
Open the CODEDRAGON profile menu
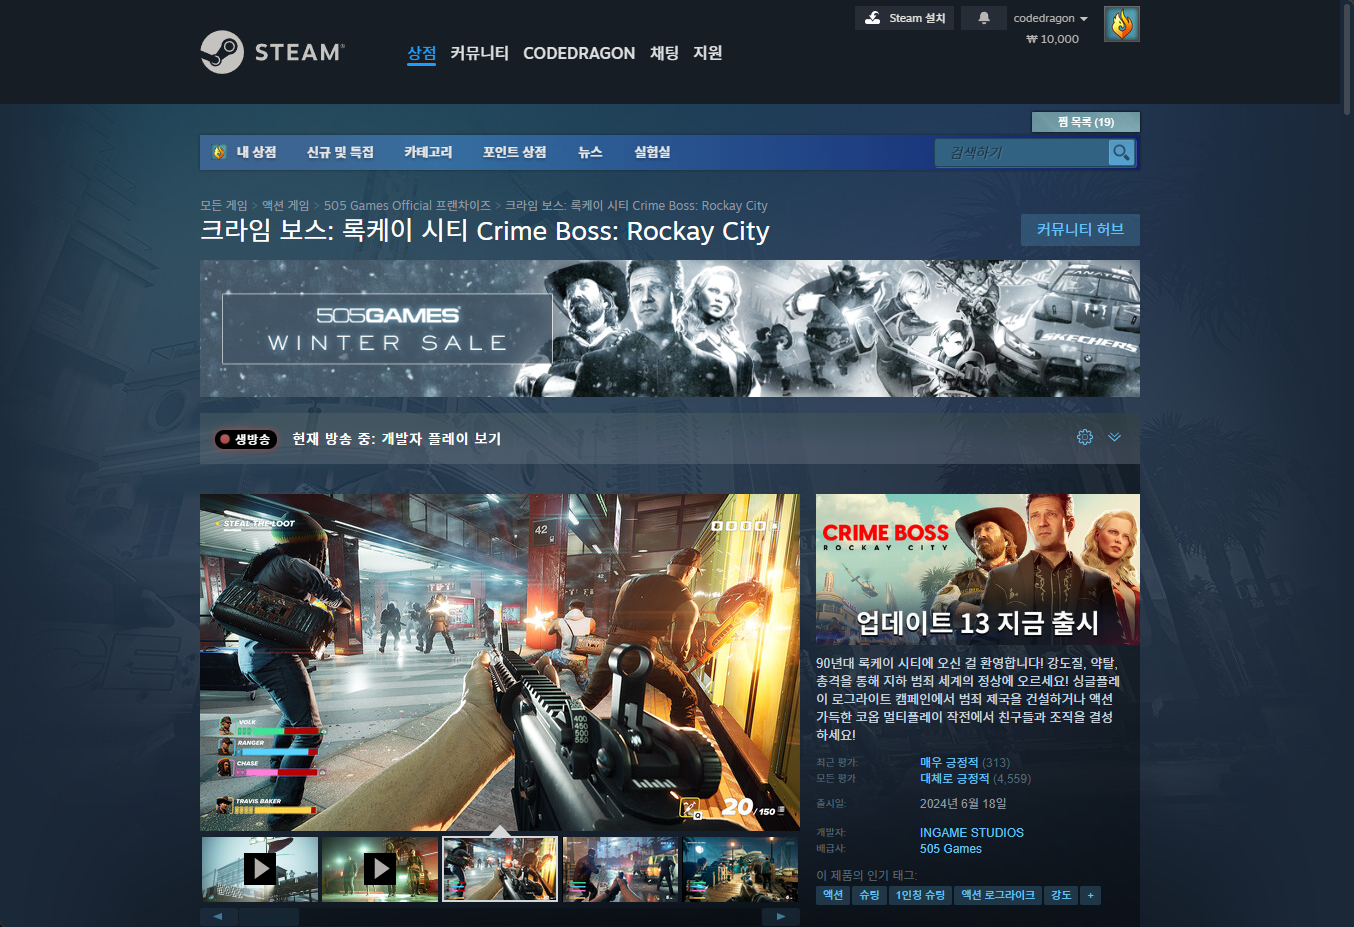(579, 53)
